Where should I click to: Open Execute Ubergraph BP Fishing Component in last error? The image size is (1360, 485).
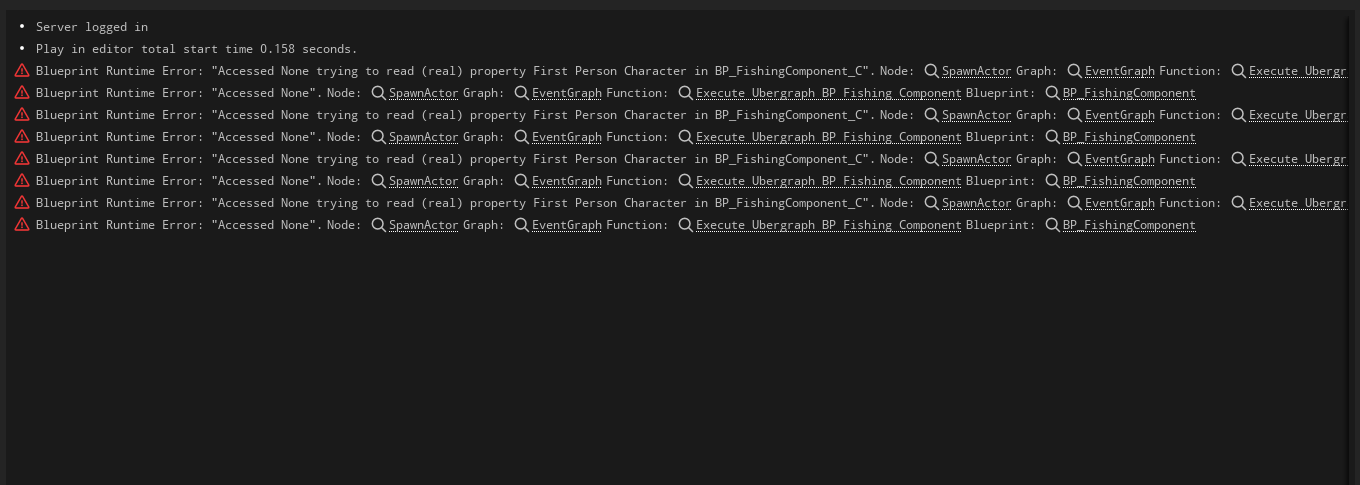tap(829, 225)
